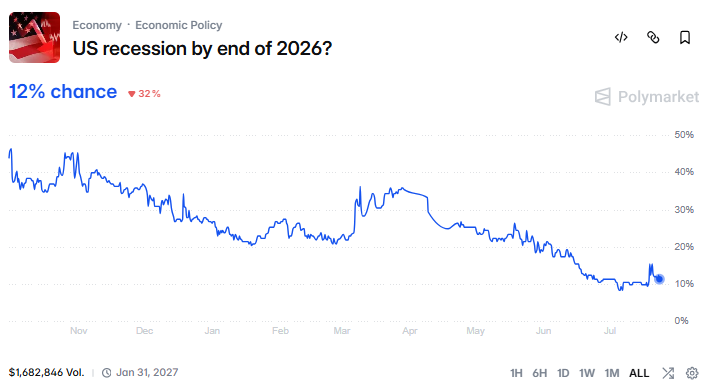
Task: Show the 1M time range
Action: [612, 373]
